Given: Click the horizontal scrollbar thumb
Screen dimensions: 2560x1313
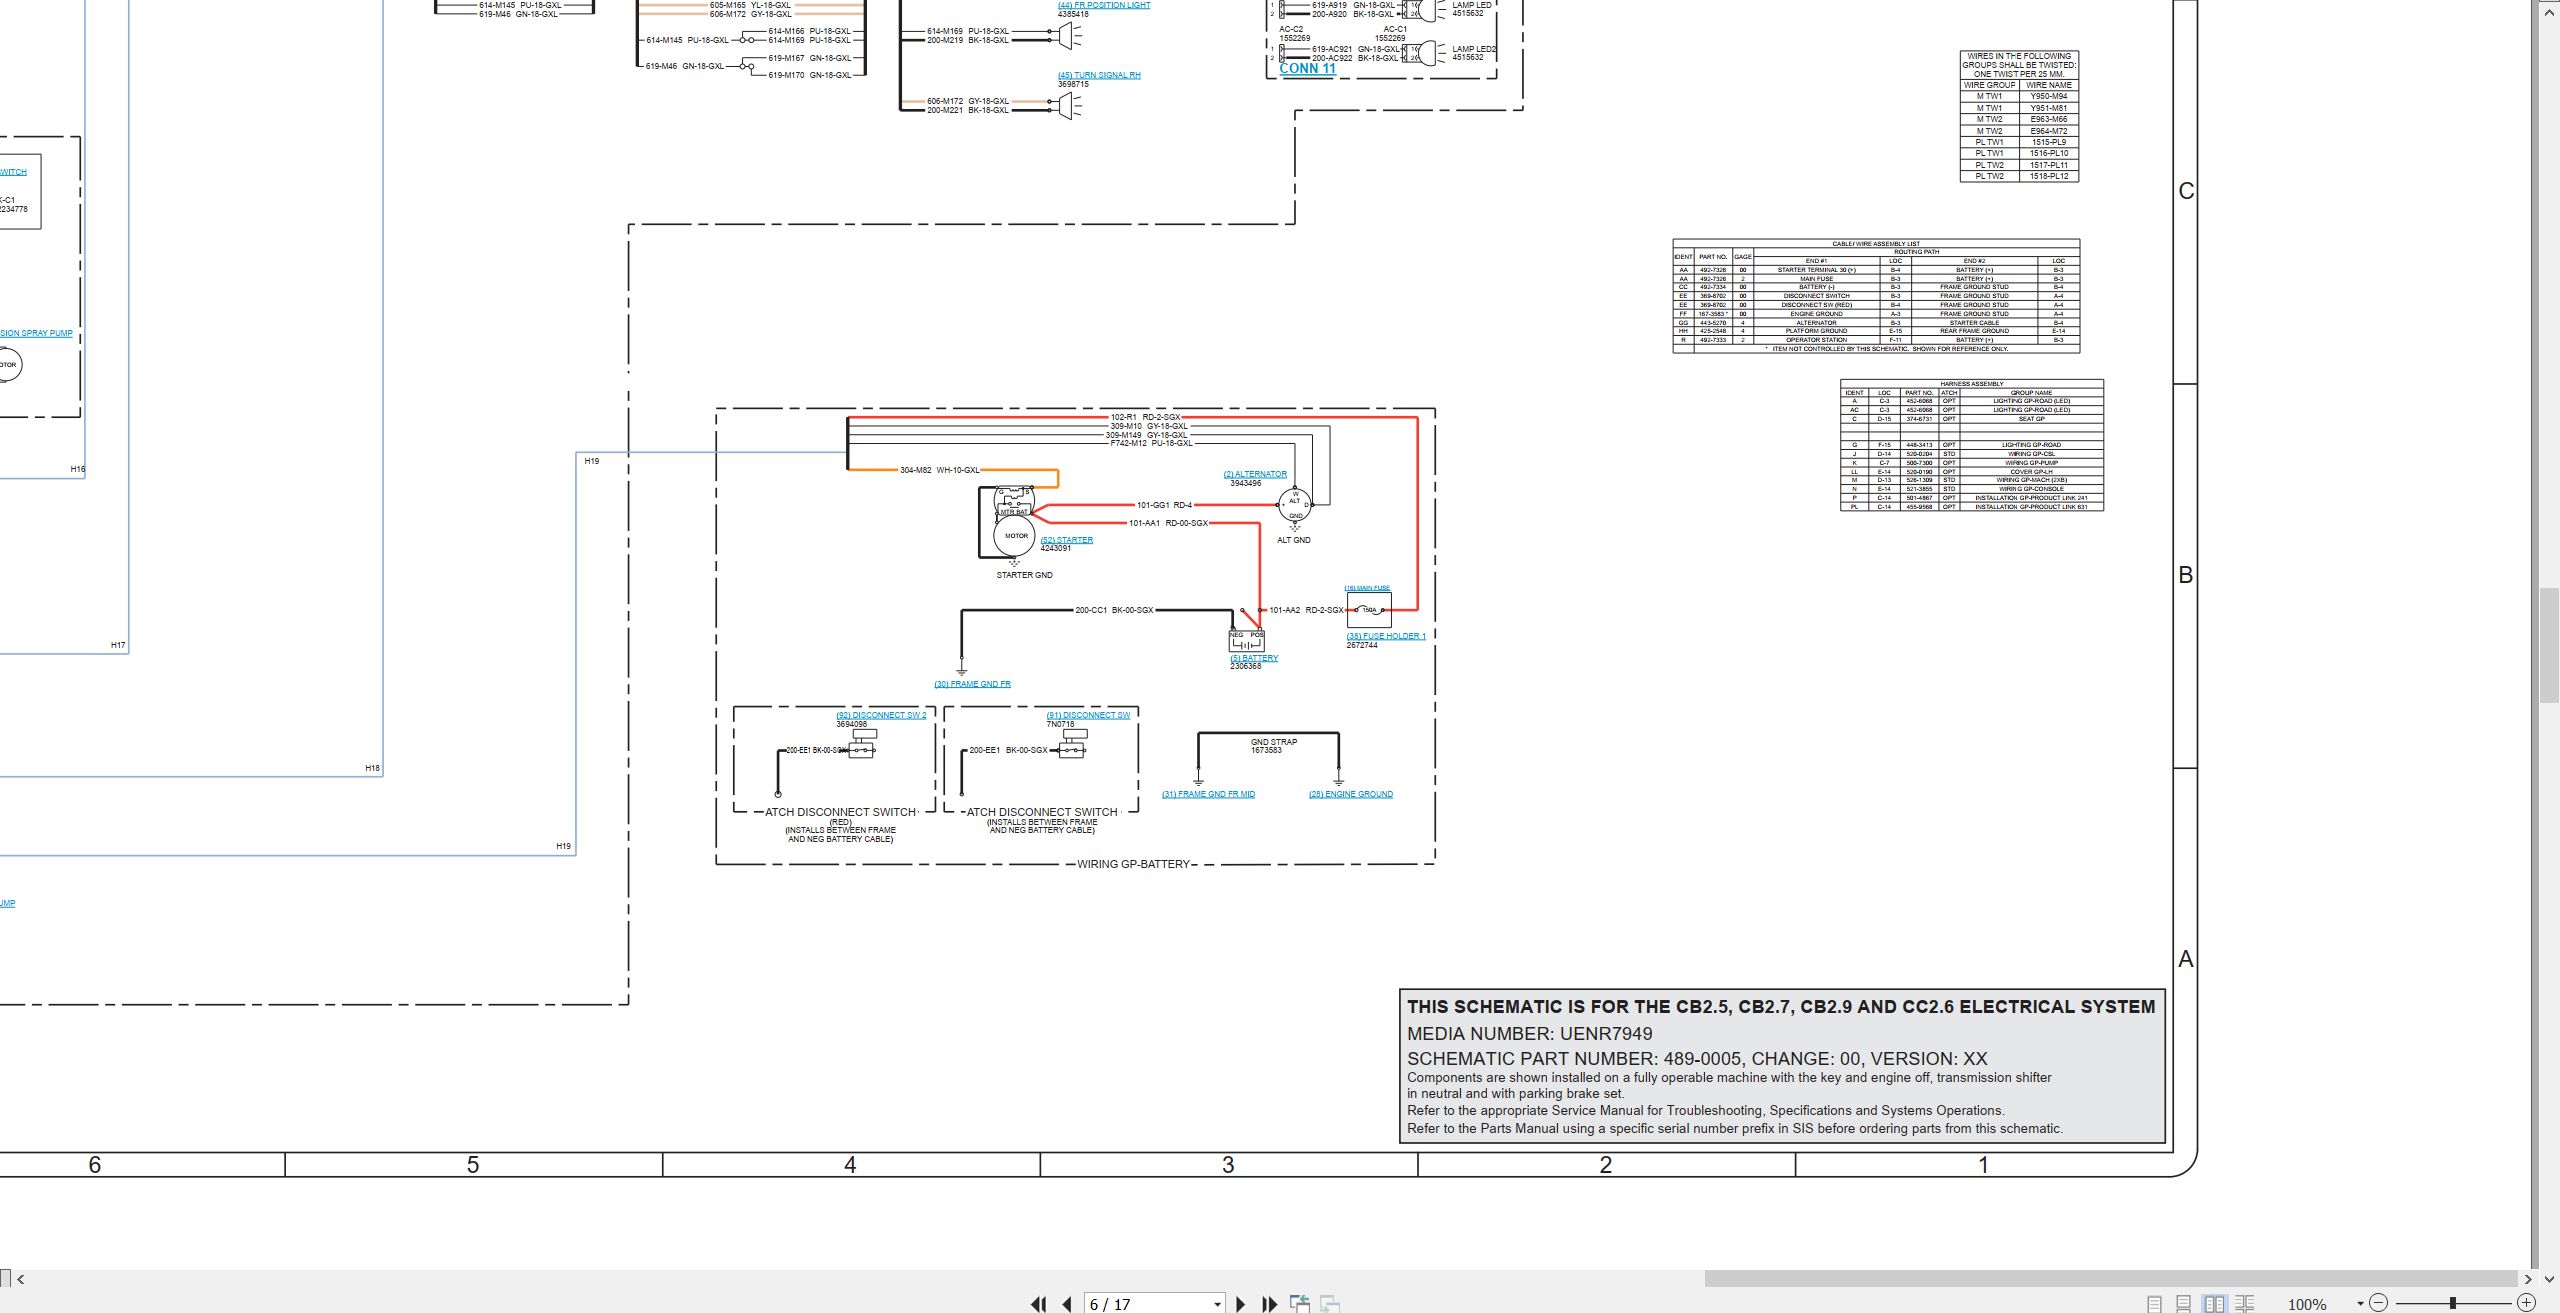Looking at the screenshot, I should click(2110, 1279).
